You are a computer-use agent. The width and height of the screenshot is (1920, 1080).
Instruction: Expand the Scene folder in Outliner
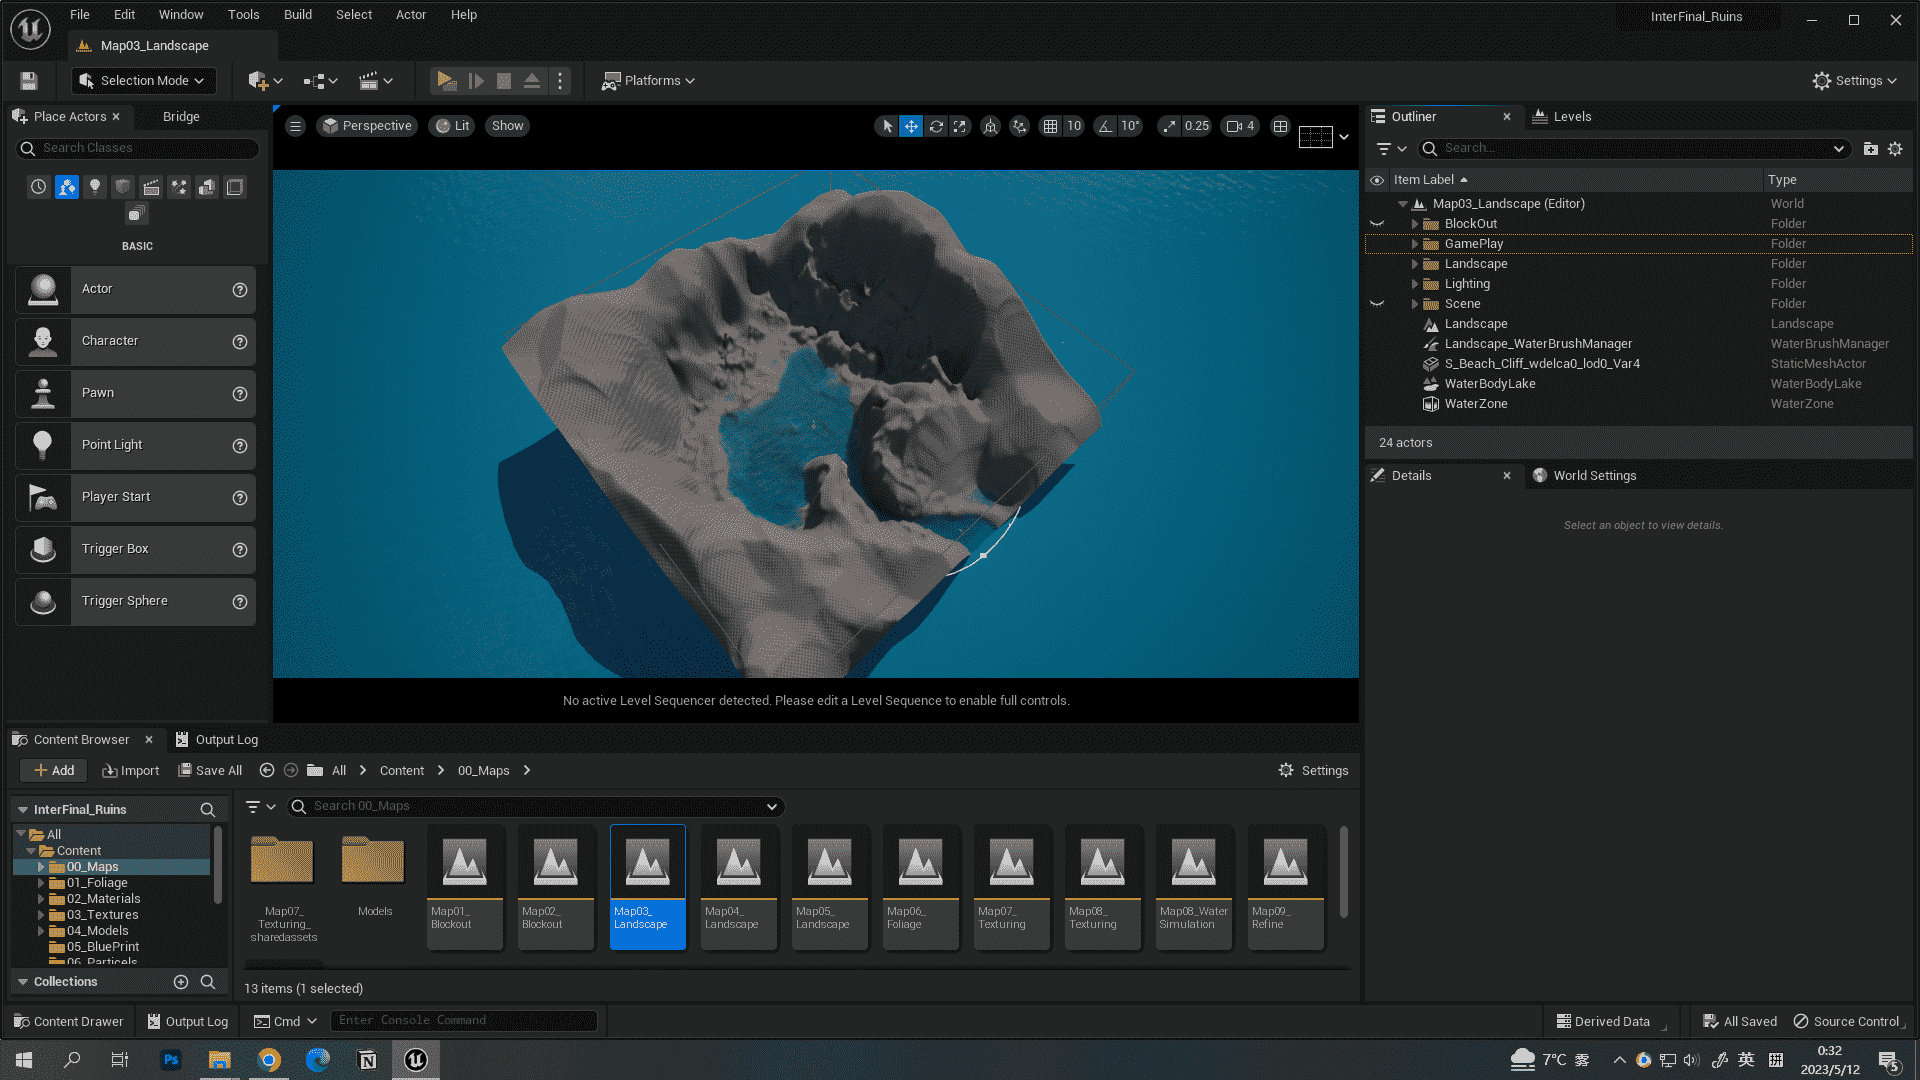point(1415,303)
